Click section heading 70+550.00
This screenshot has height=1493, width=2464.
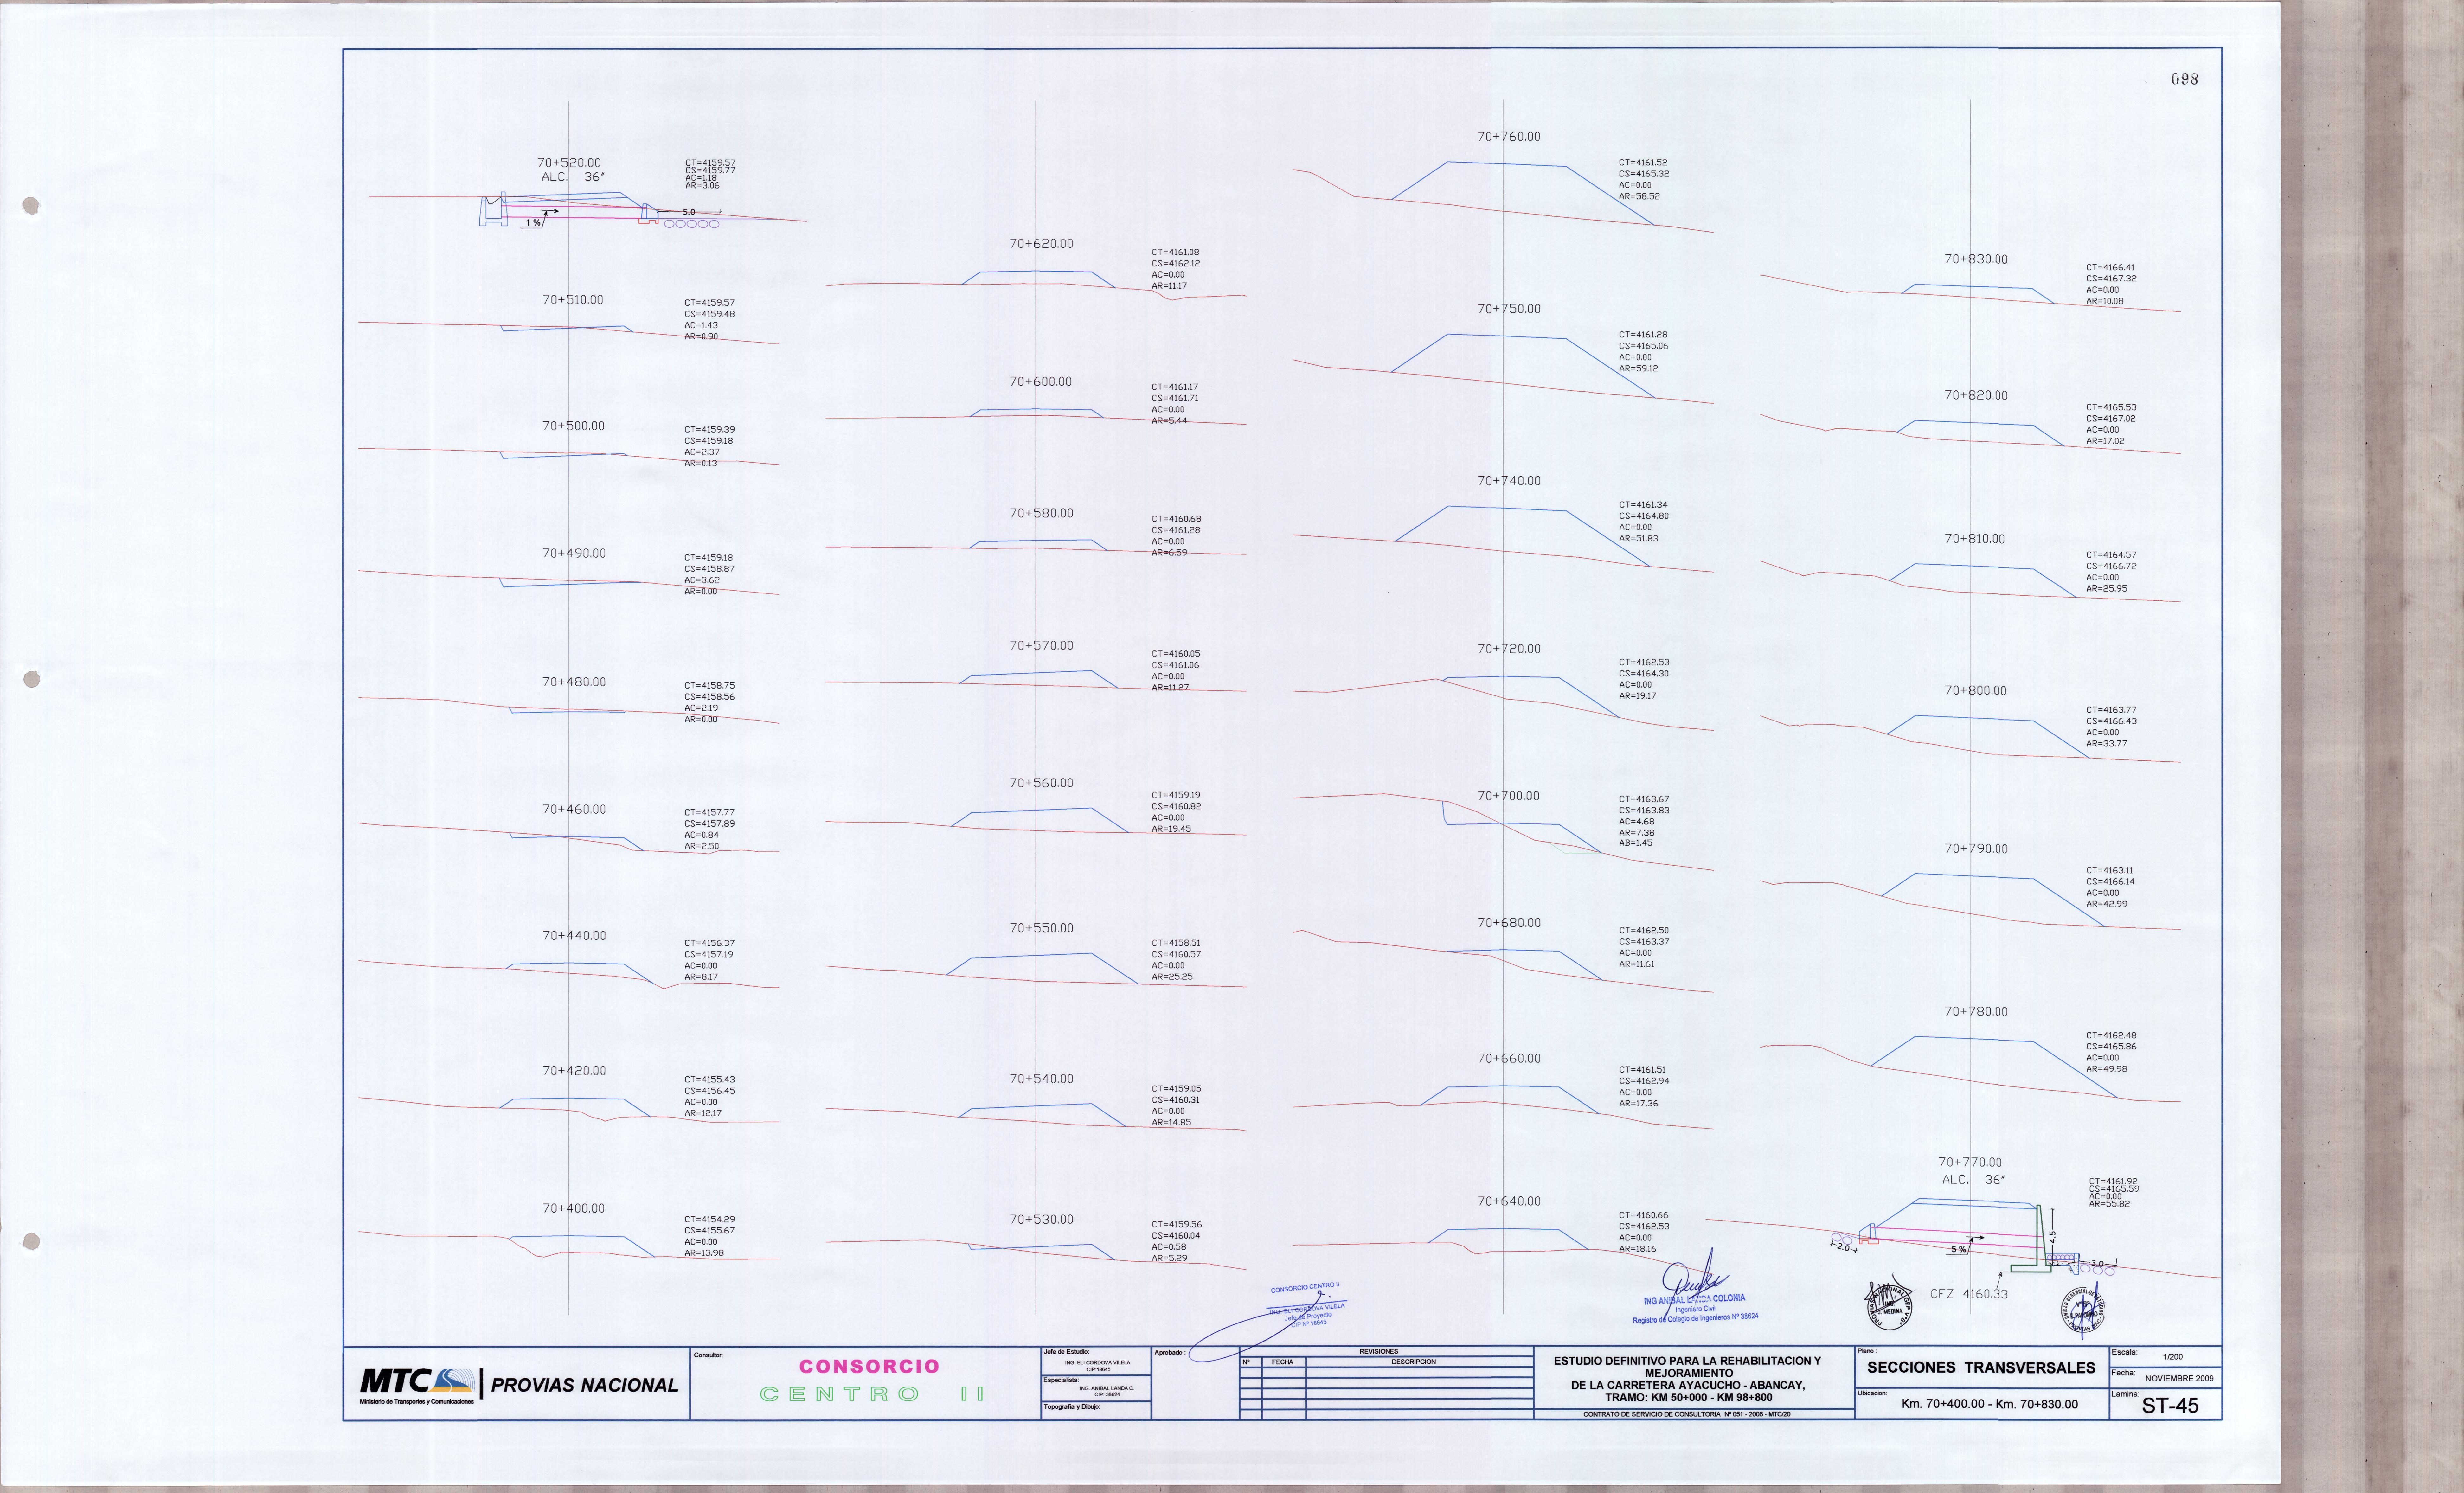coord(1041,928)
